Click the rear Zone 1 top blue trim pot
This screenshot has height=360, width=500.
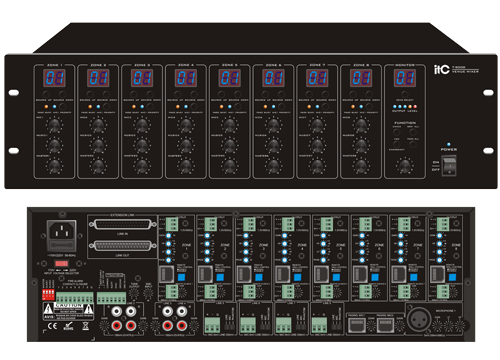(168, 236)
